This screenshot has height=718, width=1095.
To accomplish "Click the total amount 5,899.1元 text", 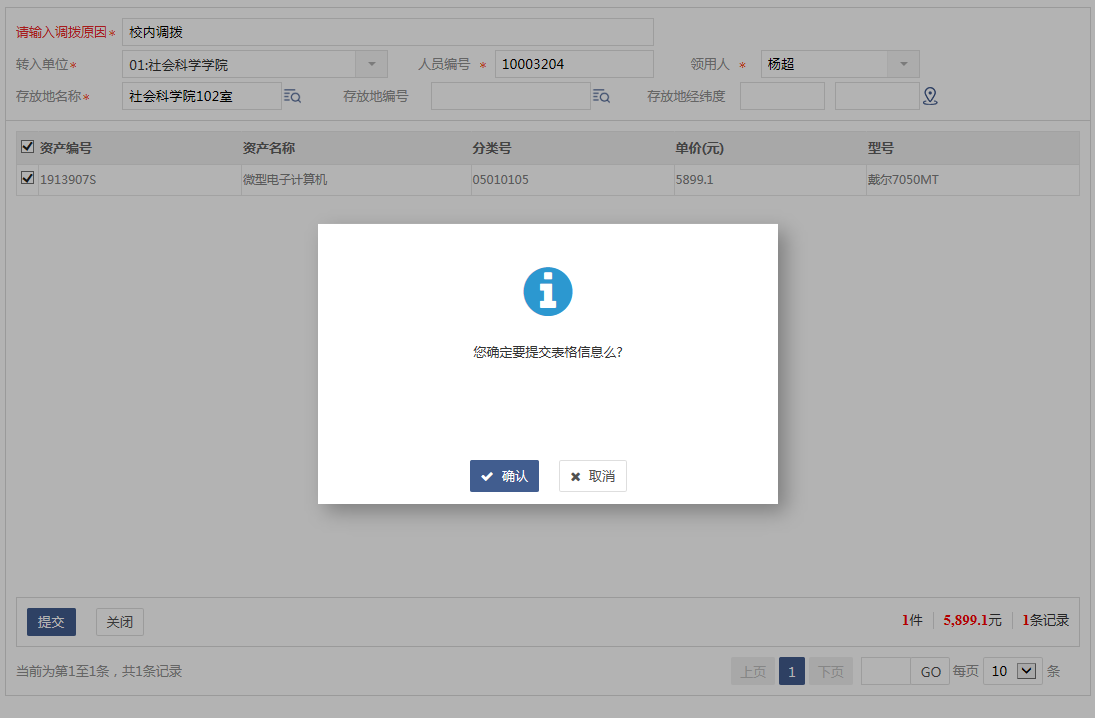I will click(x=972, y=620).
